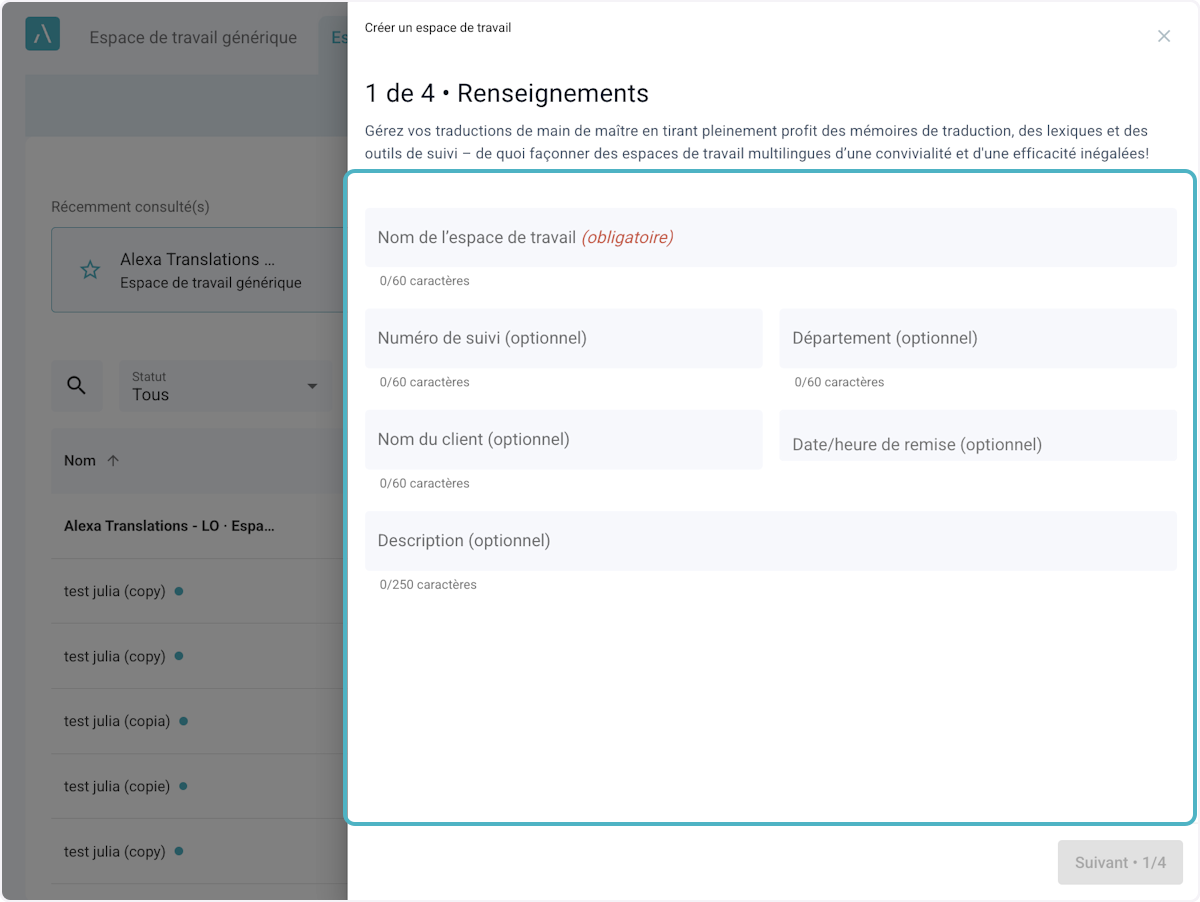Switch to Espace de travail générique tab
This screenshot has height=902, width=1200.
coord(193,38)
